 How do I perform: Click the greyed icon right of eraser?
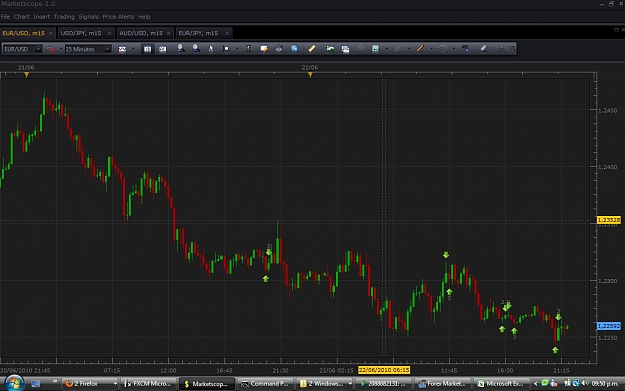[501, 49]
